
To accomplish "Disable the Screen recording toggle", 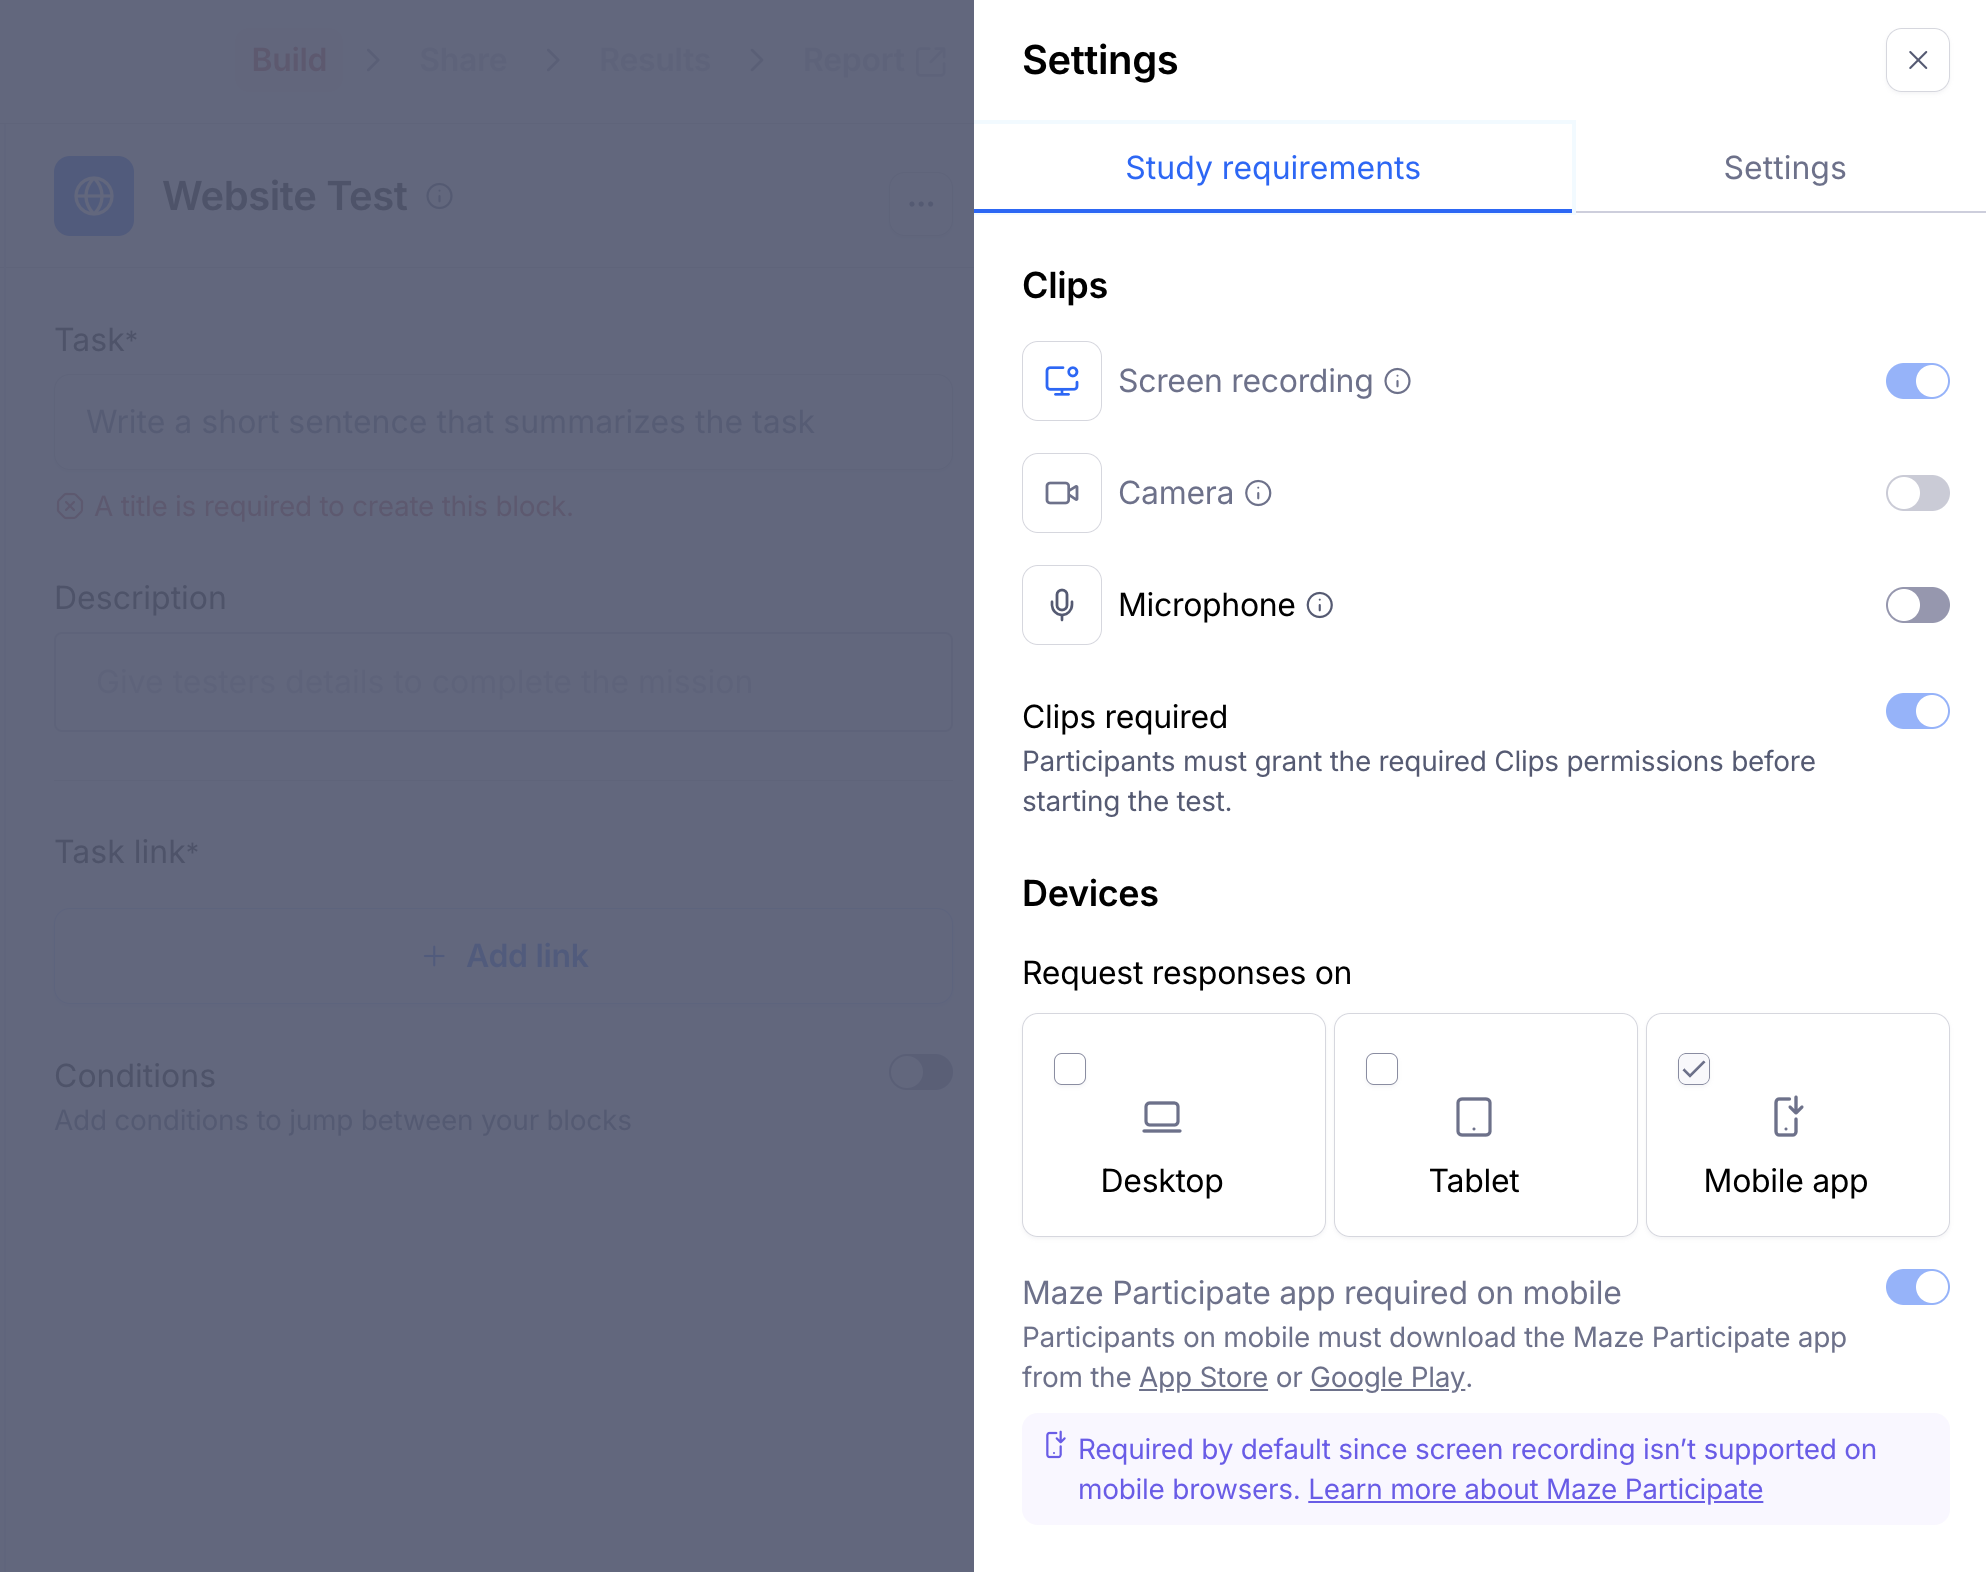I will pyautogui.click(x=1916, y=381).
